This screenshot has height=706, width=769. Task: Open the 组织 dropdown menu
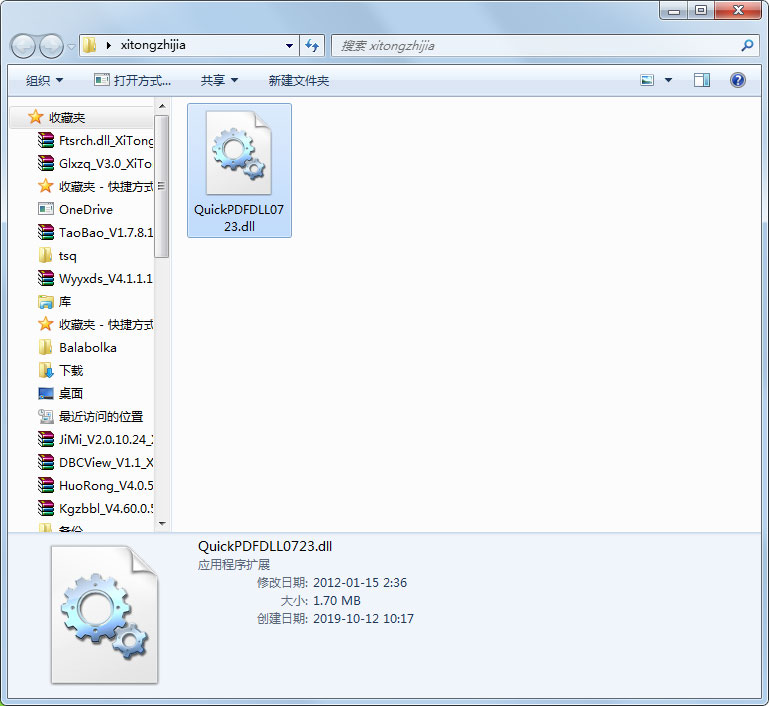pos(44,80)
